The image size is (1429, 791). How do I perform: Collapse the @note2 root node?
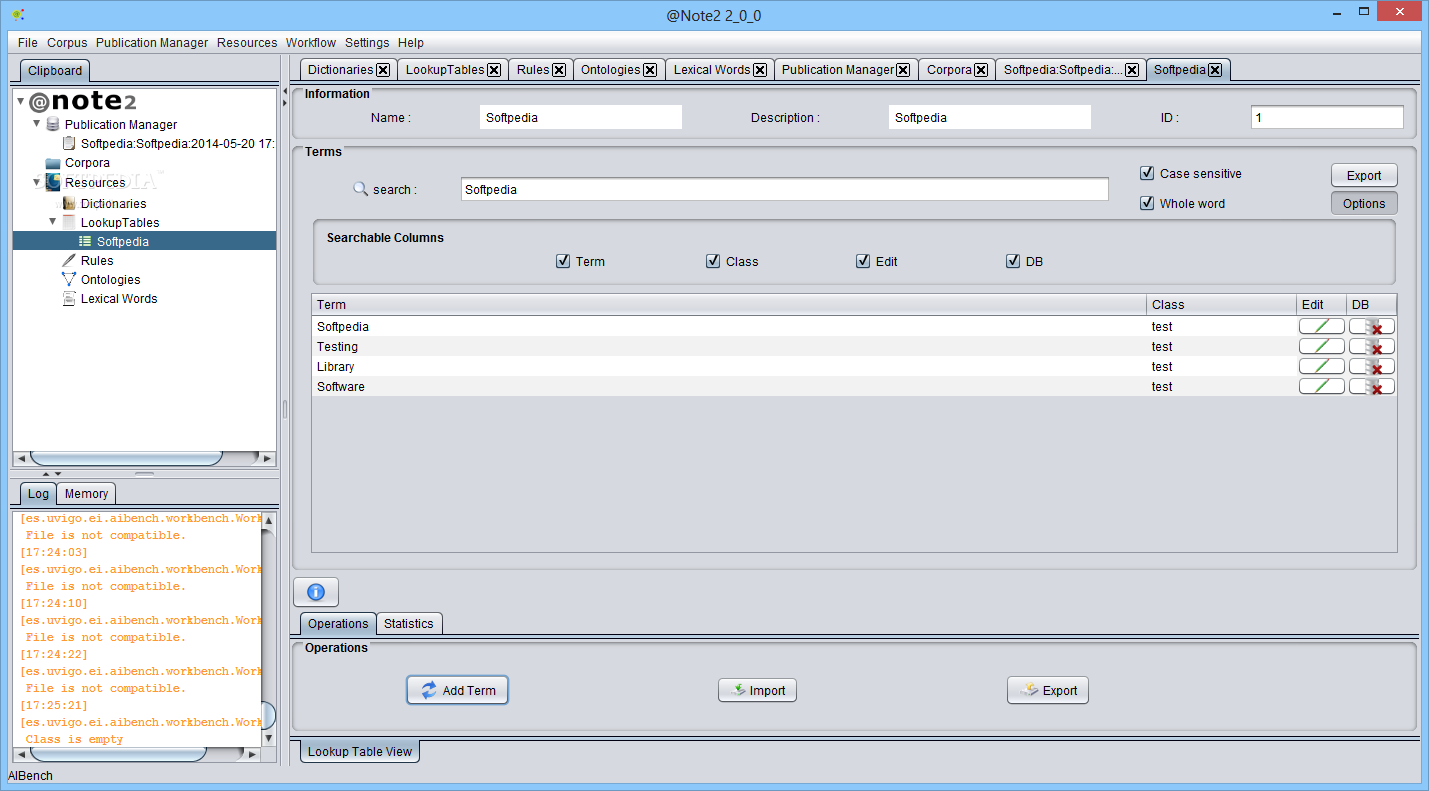pyautogui.click(x=21, y=101)
